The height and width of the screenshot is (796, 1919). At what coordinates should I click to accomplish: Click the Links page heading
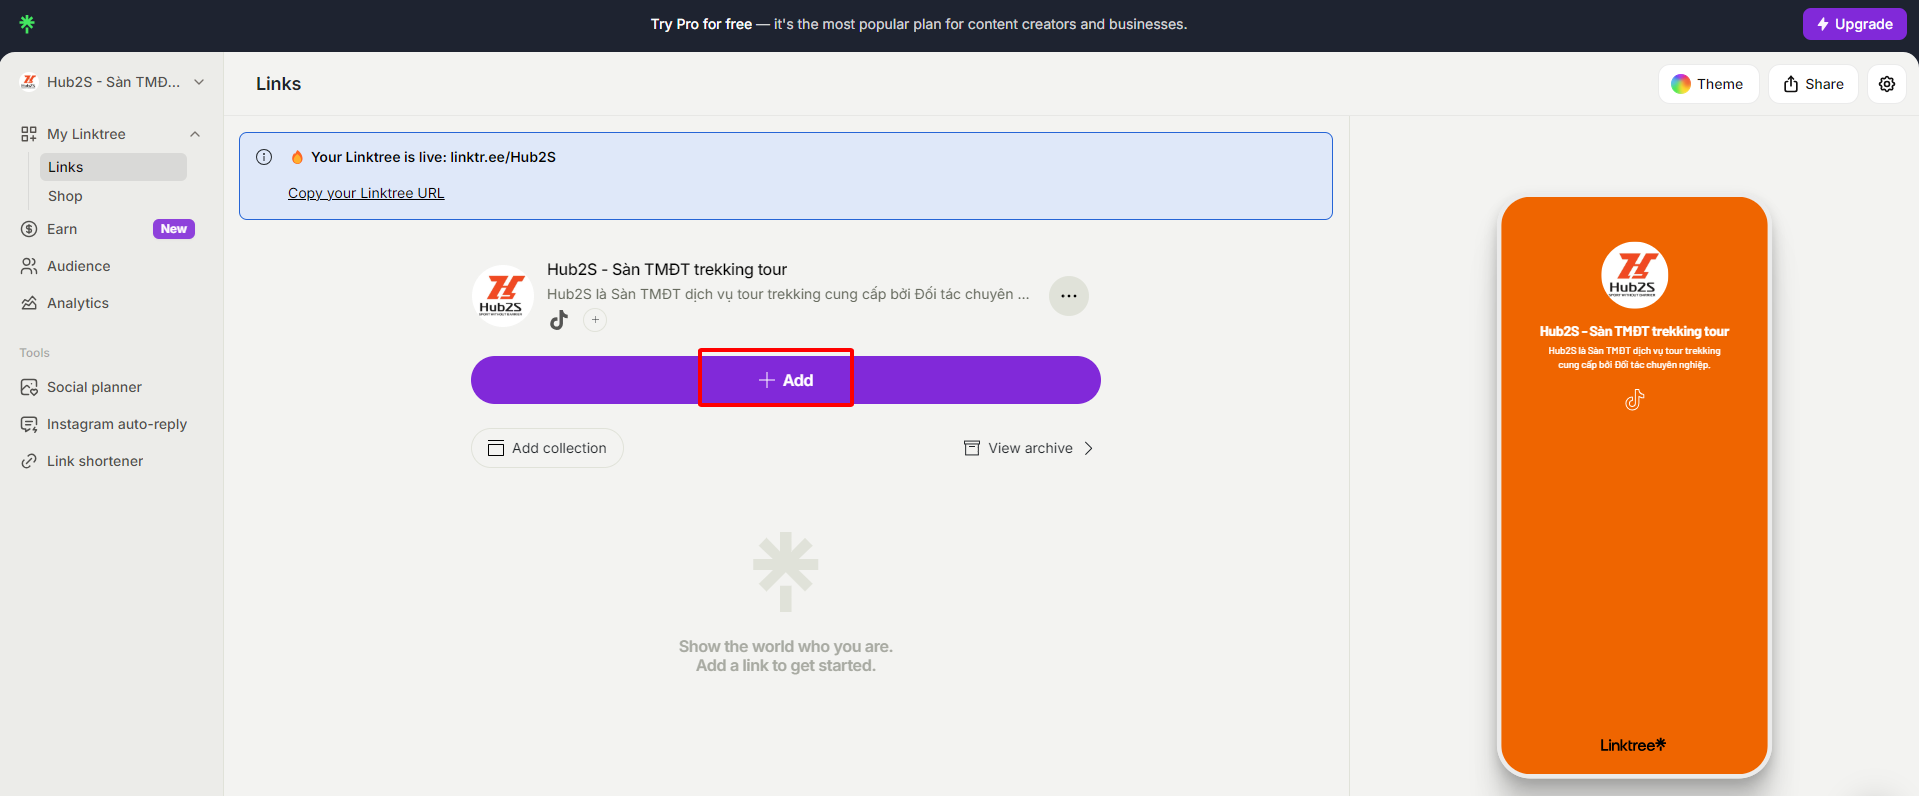tap(278, 84)
